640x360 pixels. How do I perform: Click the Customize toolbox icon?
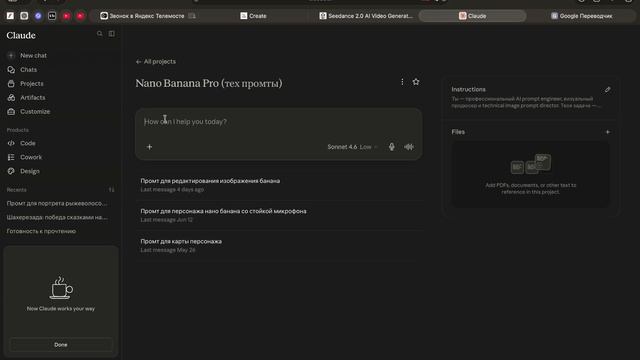click(11, 111)
